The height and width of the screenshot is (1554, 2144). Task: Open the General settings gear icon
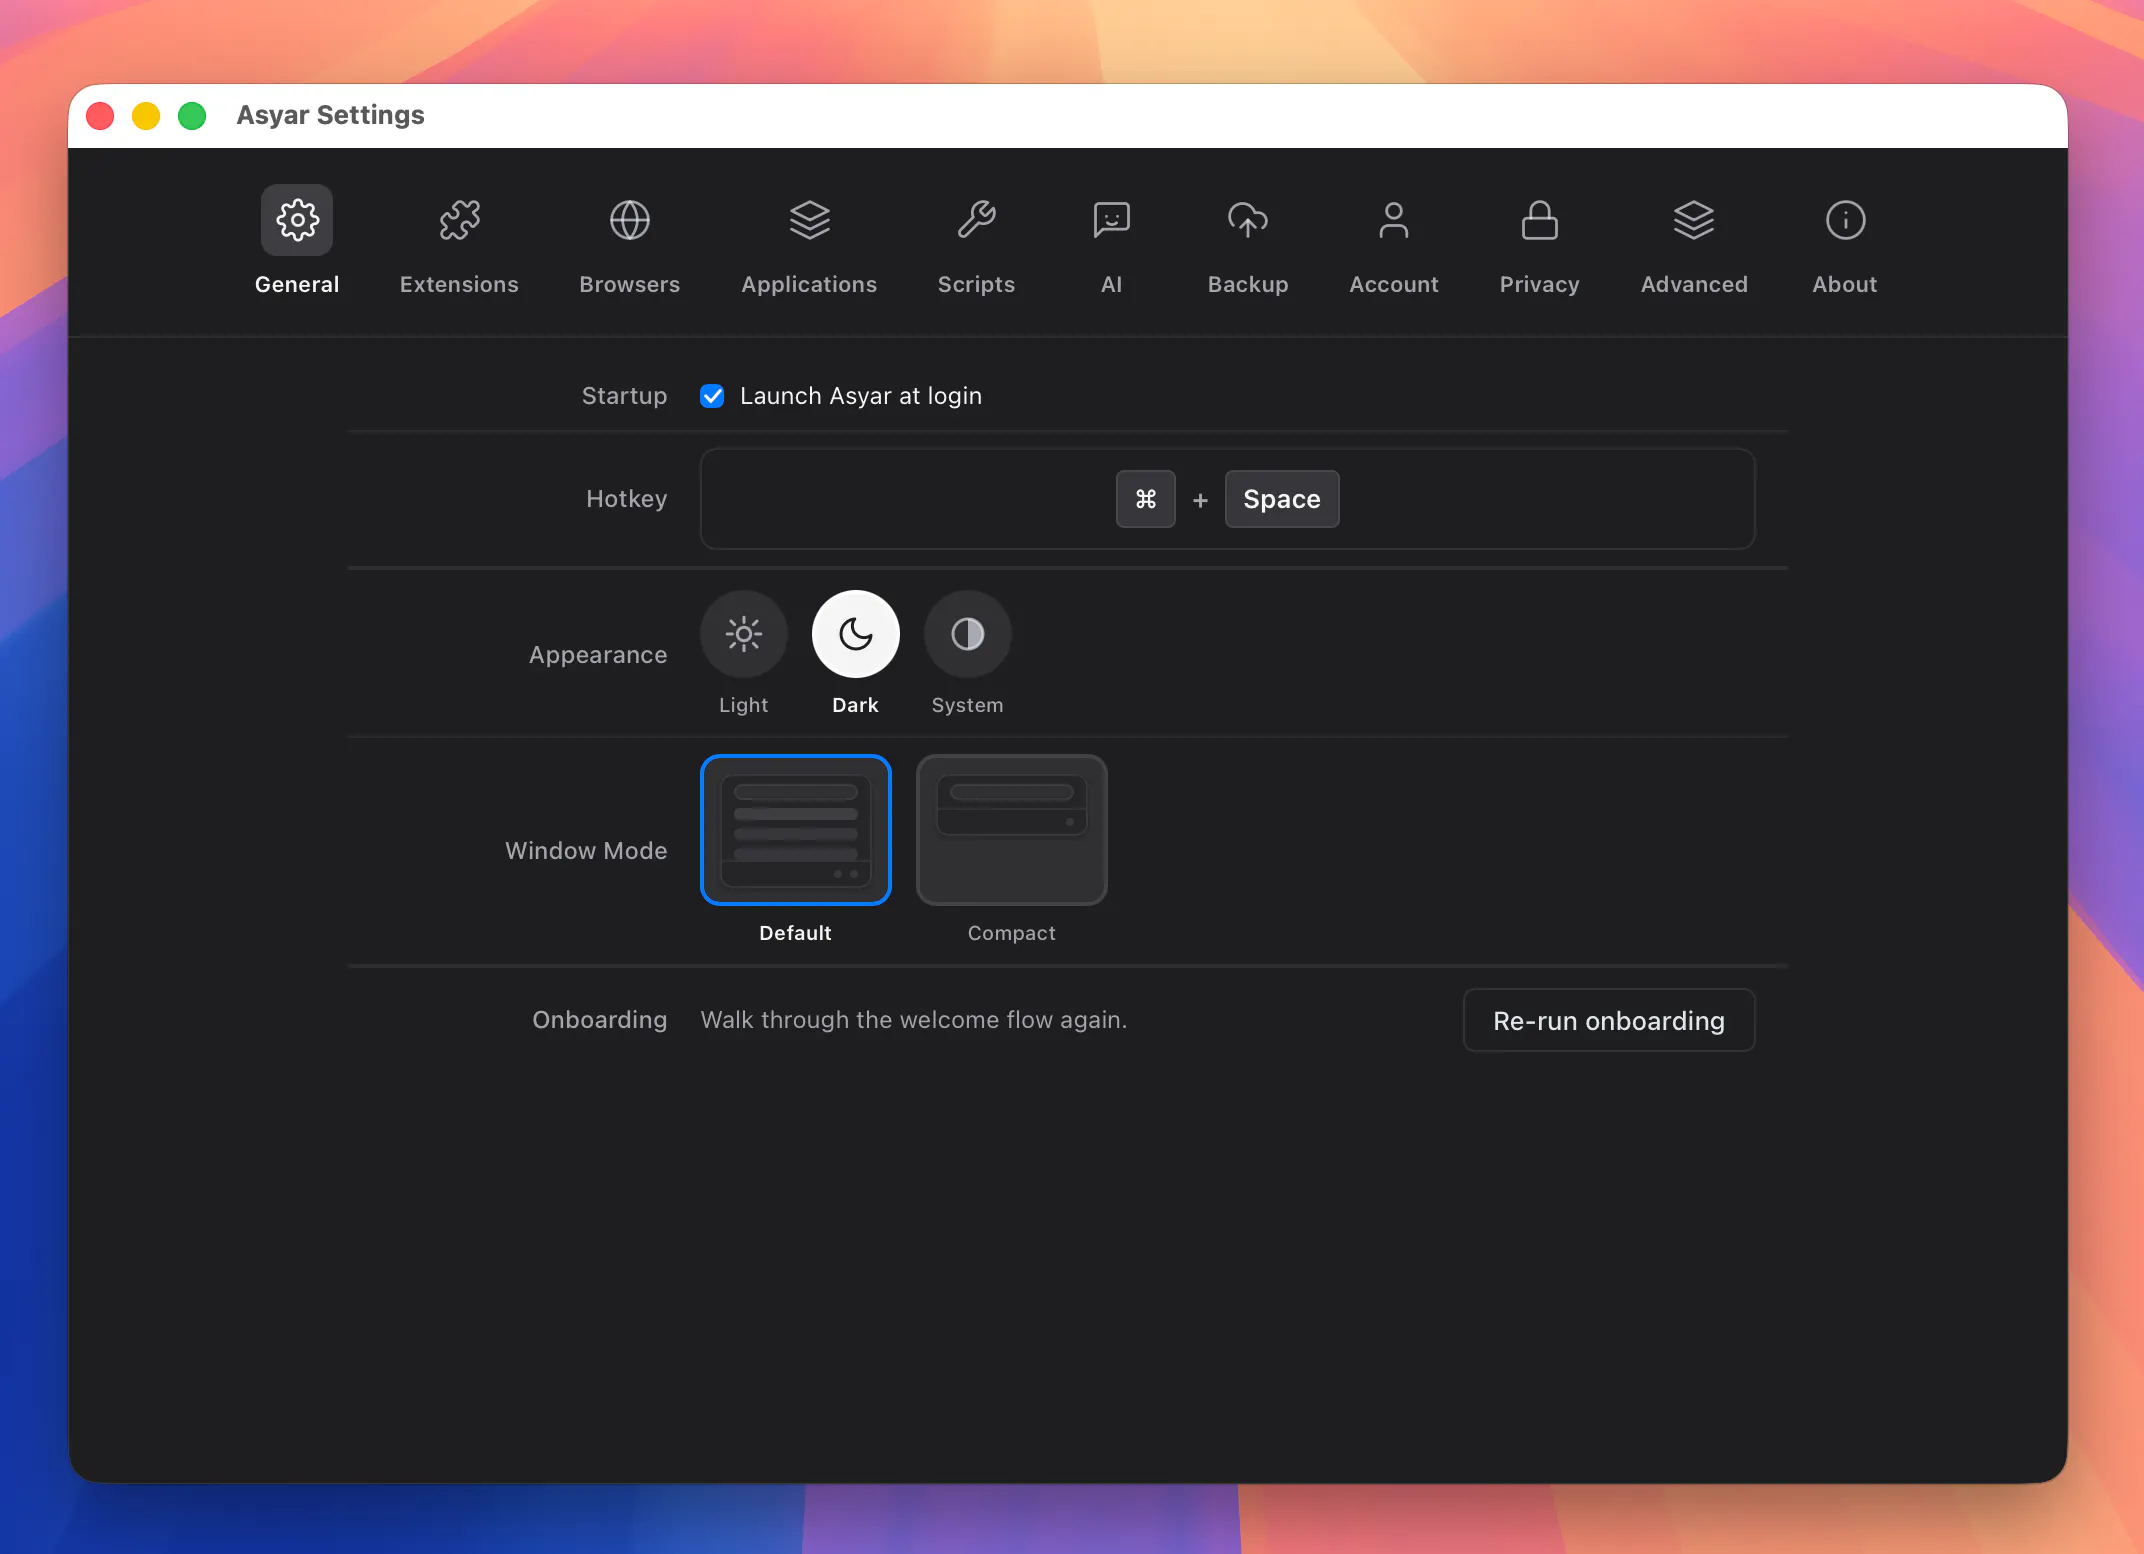tap(297, 220)
